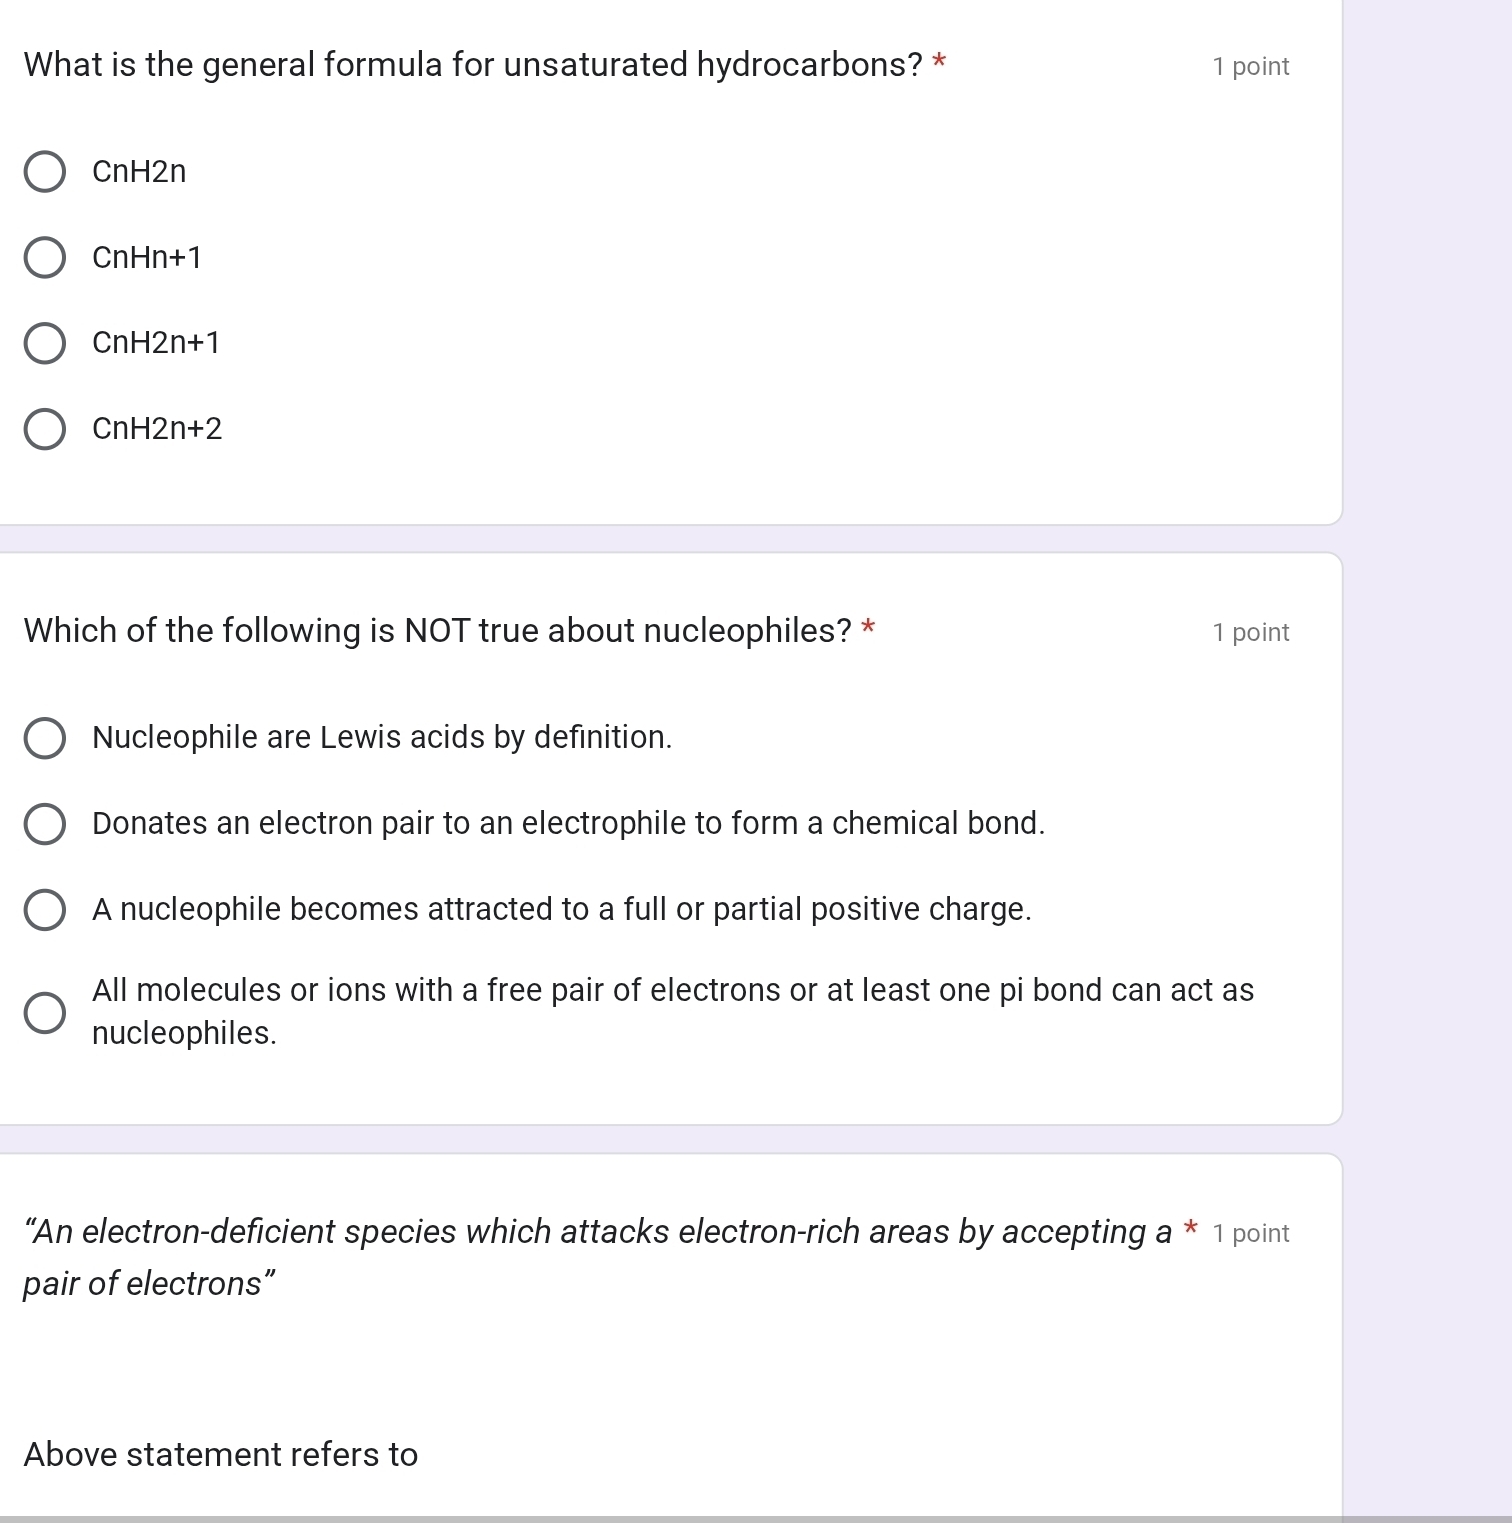The height and width of the screenshot is (1523, 1512).
Task: Click 'Nucleophile are Lewis acids by definition' text
Action: click(x=382, y=738)
